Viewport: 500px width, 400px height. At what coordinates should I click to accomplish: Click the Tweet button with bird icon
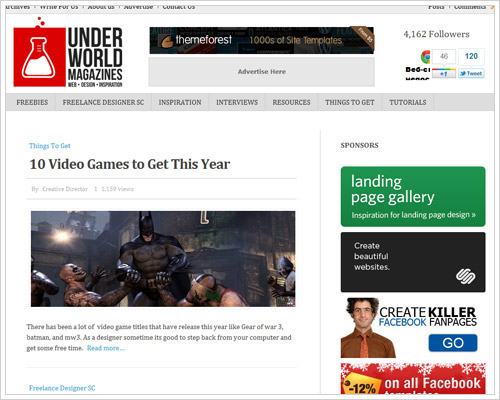[x=471, y=74]
